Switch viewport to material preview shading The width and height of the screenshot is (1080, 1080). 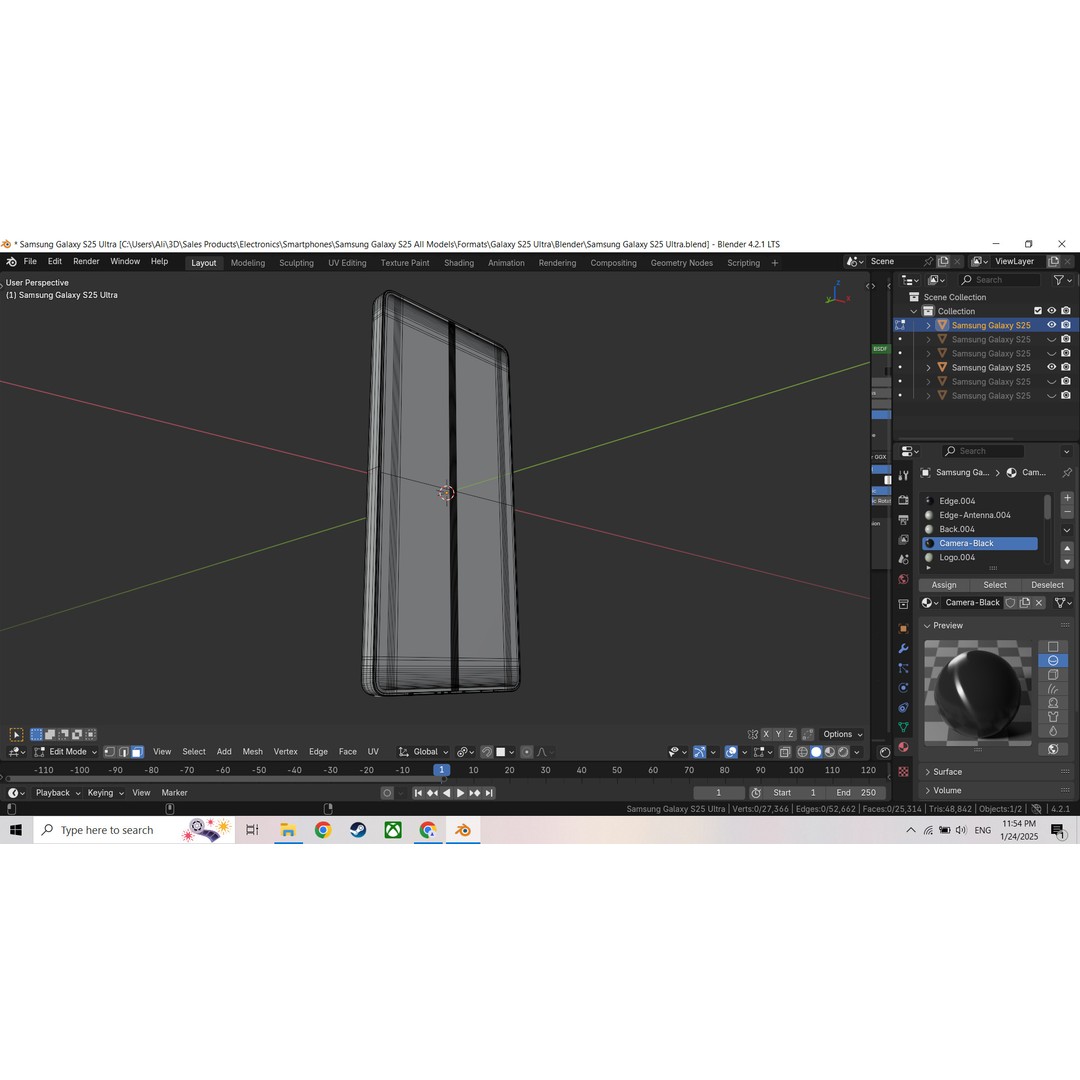click(829, 752)
